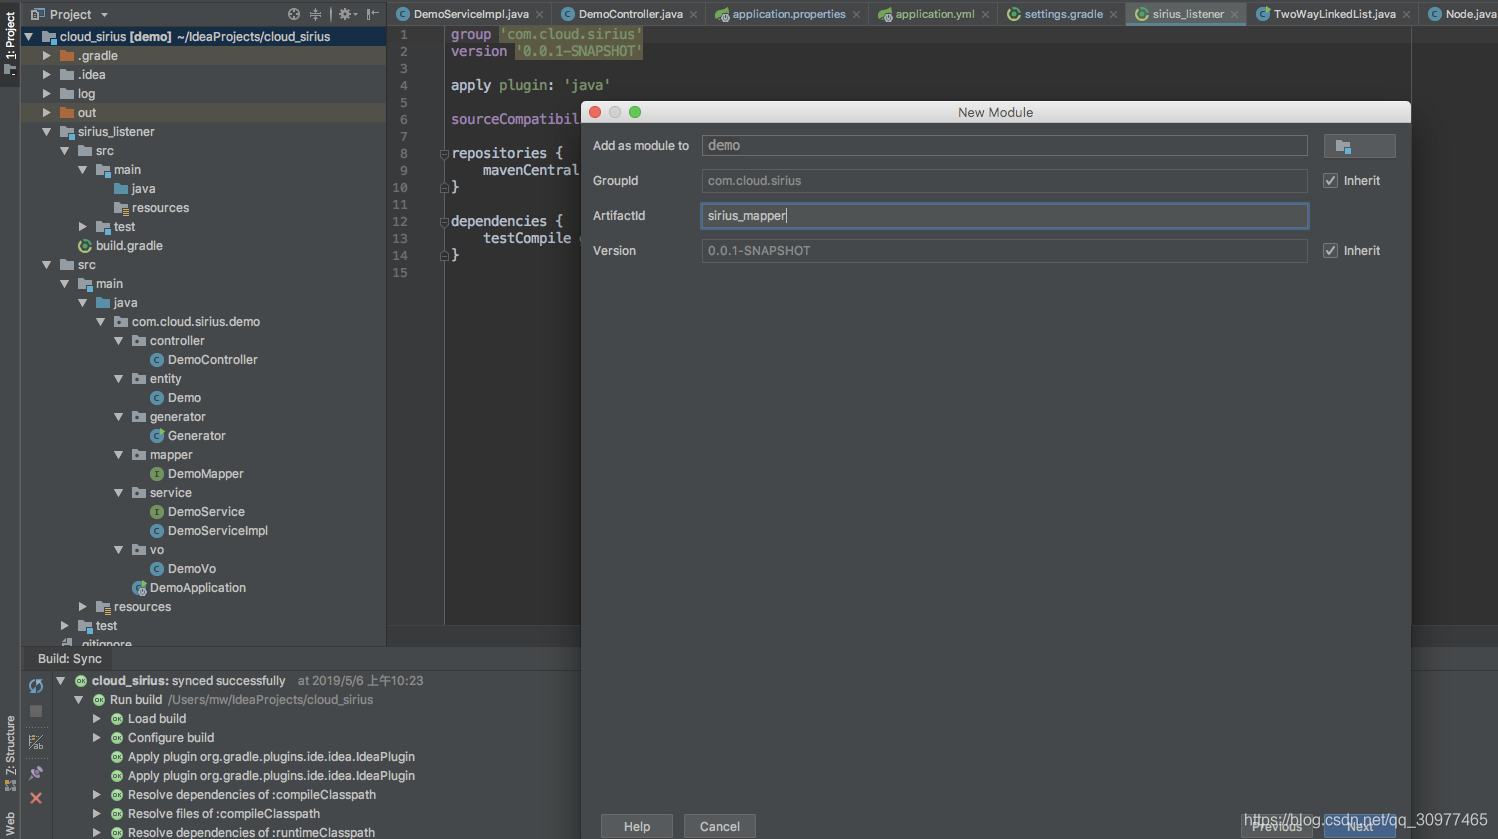Toggle GroupId Inherit checkbox
1498x839 pixels.
click(1330, 181)
